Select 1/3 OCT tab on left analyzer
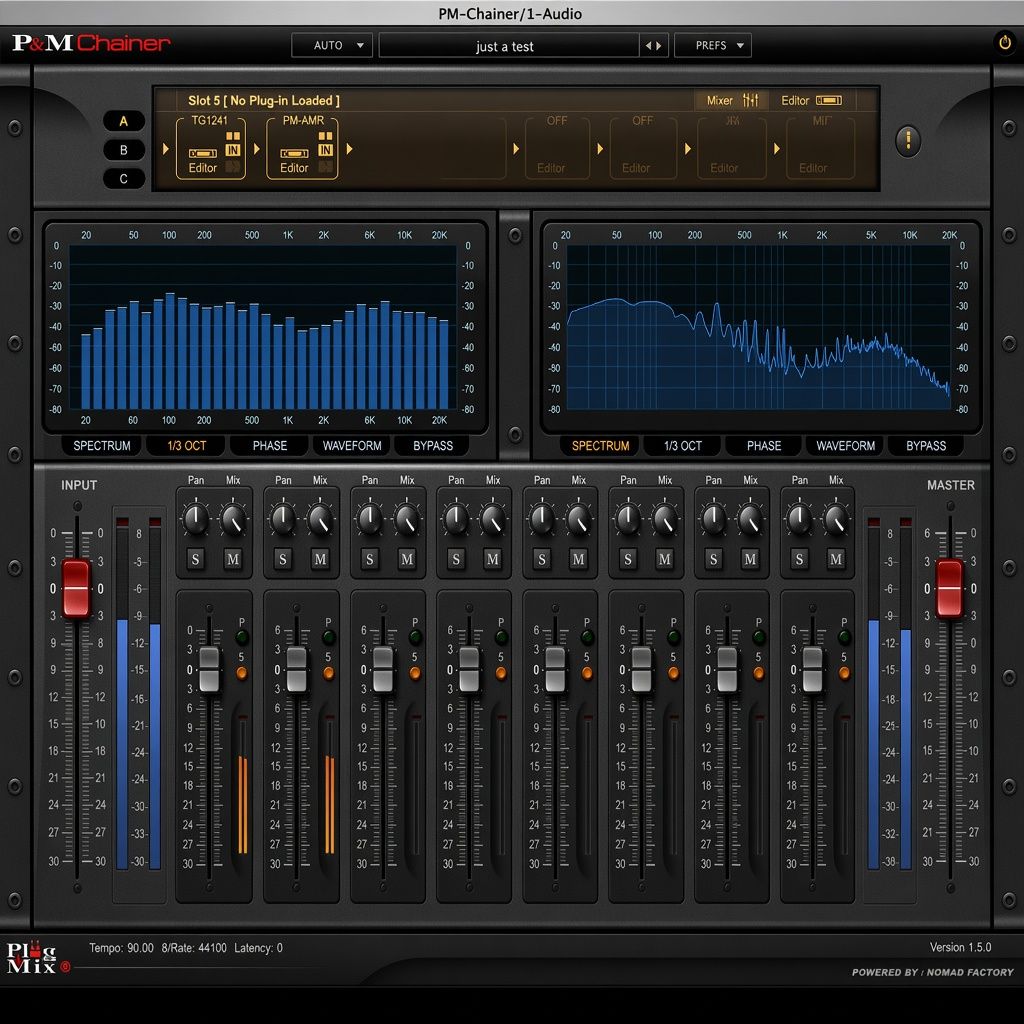The height and width of the screenshot is (1024, 1024). click(187, 445)
